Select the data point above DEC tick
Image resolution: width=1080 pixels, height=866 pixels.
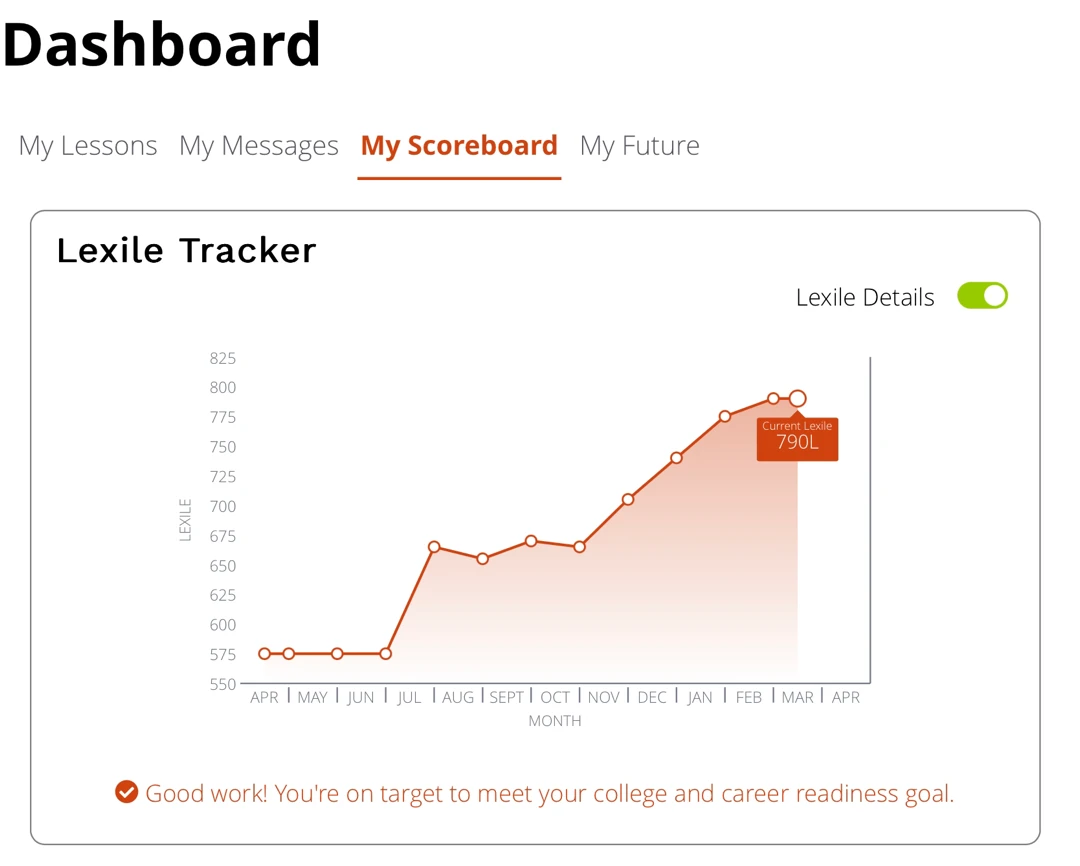tap(628, 499)
